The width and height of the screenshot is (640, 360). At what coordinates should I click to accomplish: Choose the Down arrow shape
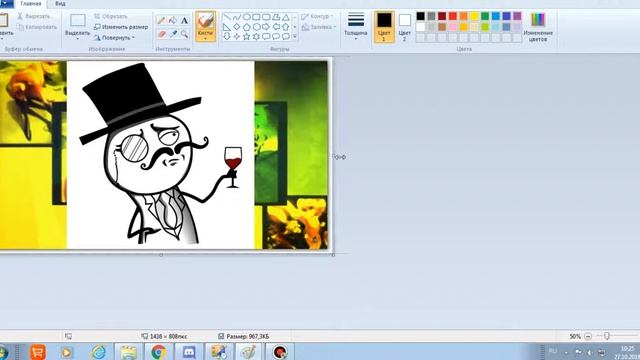227,36
